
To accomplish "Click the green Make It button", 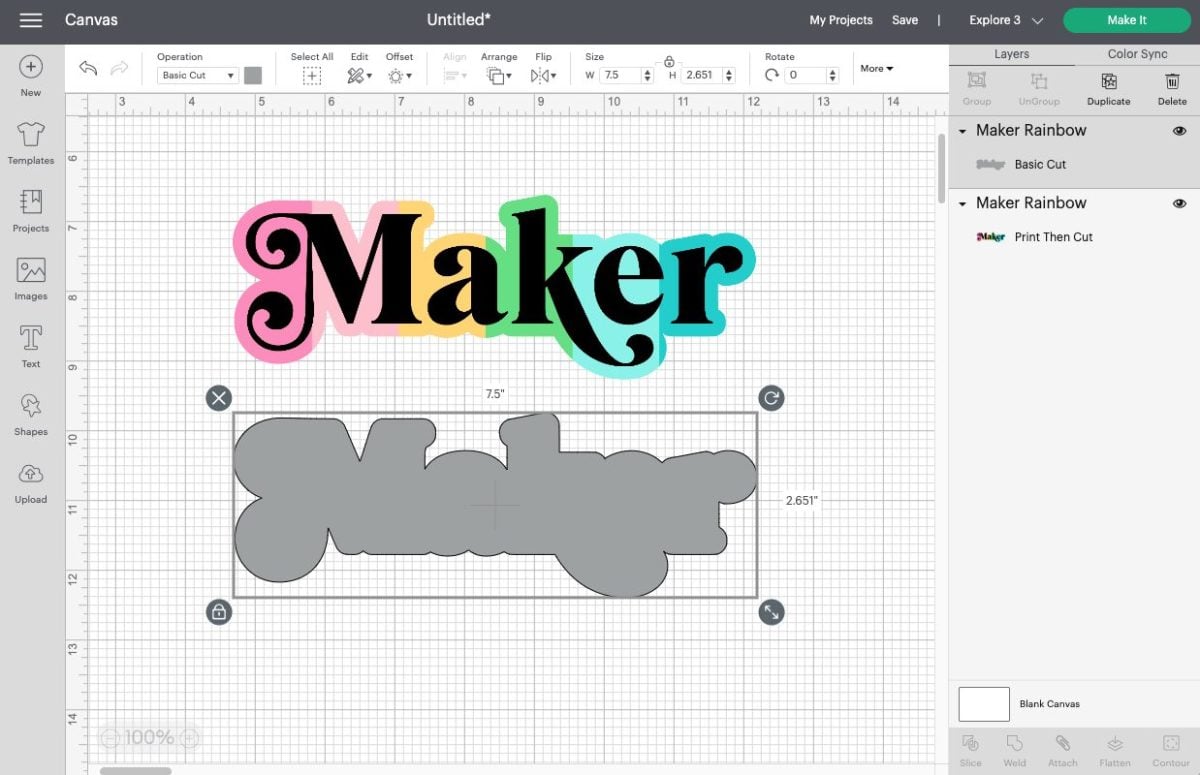I will coord(1127,20).
